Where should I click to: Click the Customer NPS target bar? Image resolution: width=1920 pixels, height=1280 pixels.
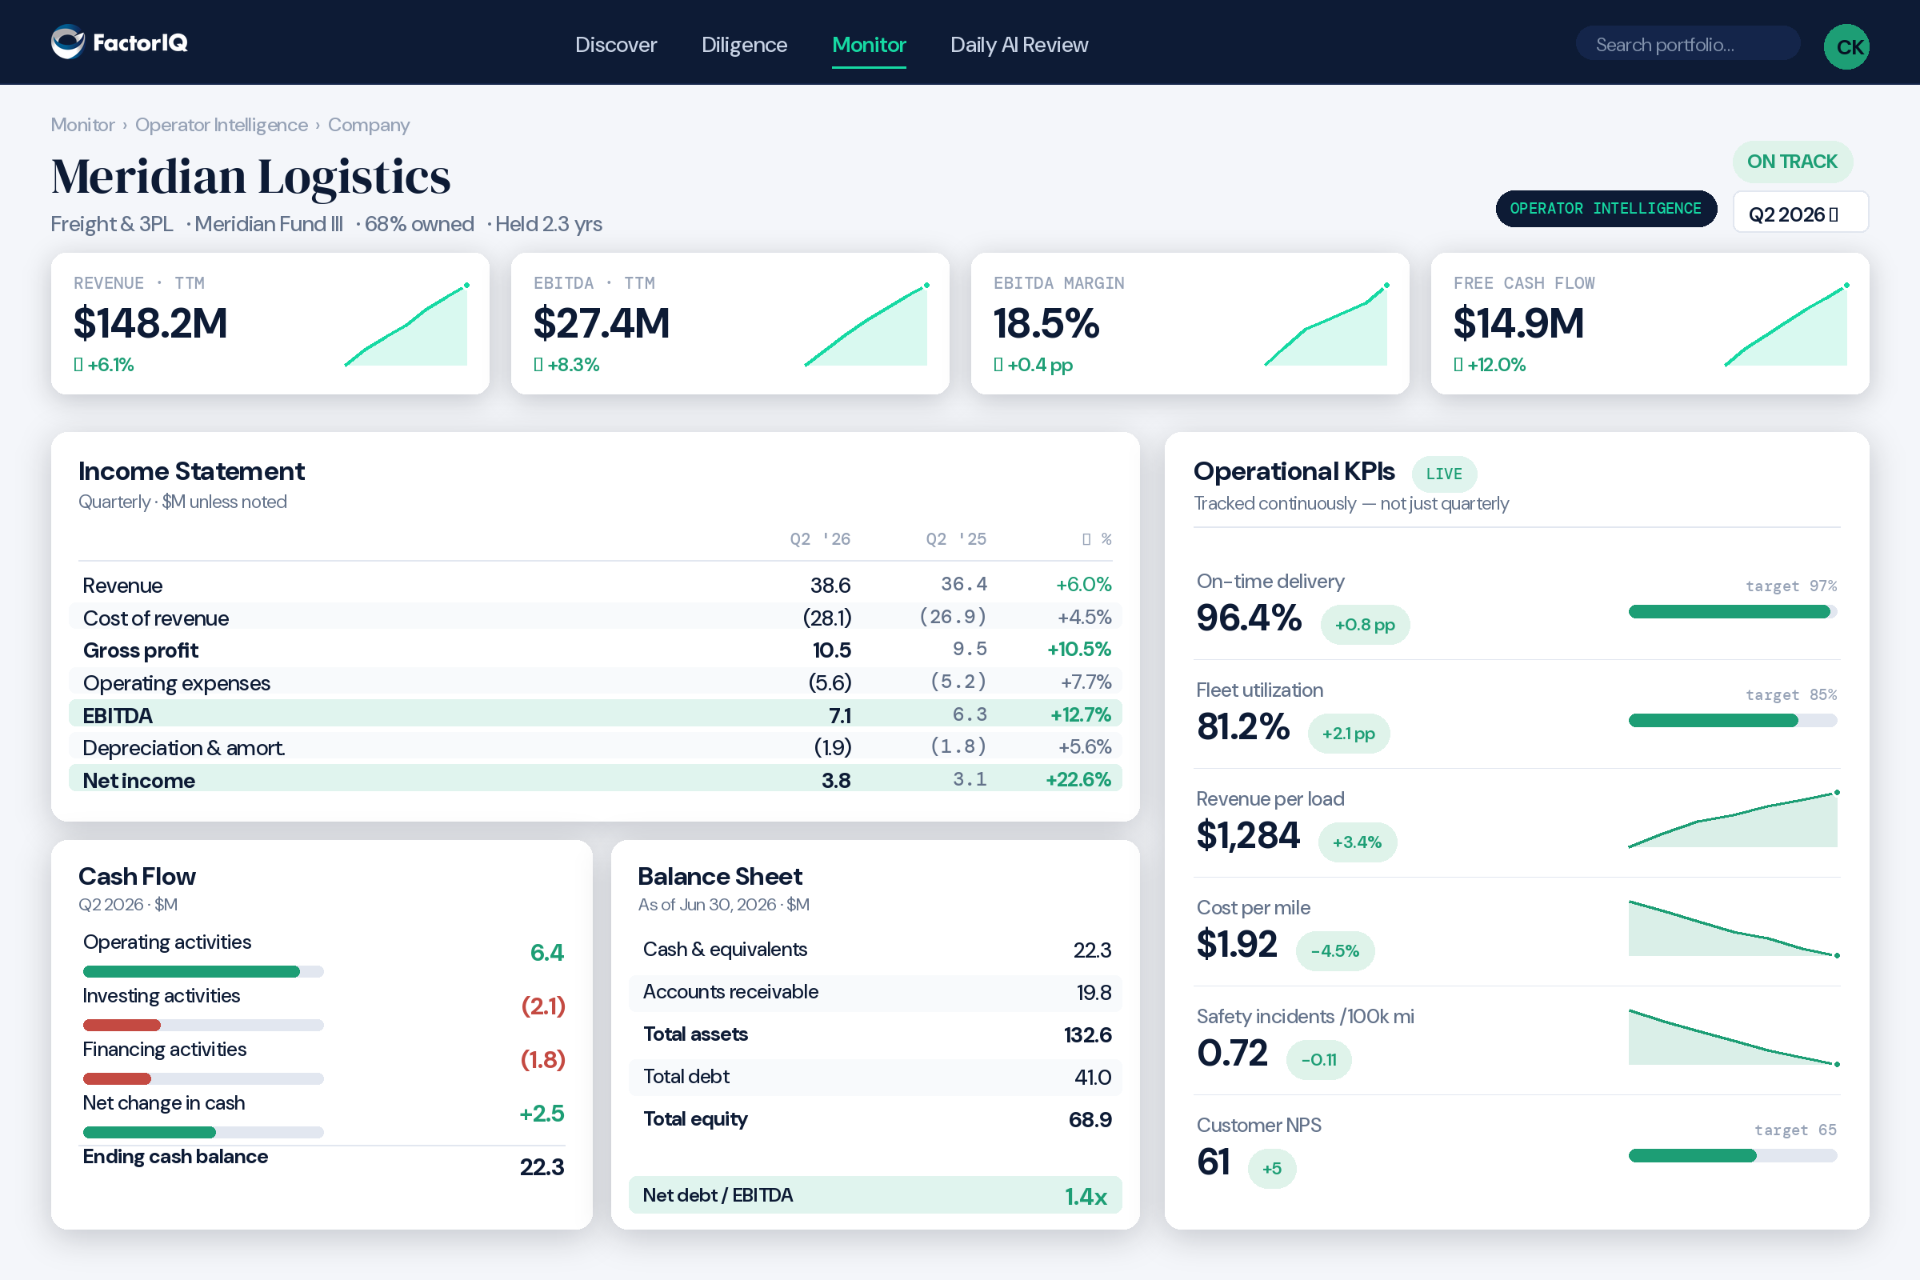(1733, 1156)
